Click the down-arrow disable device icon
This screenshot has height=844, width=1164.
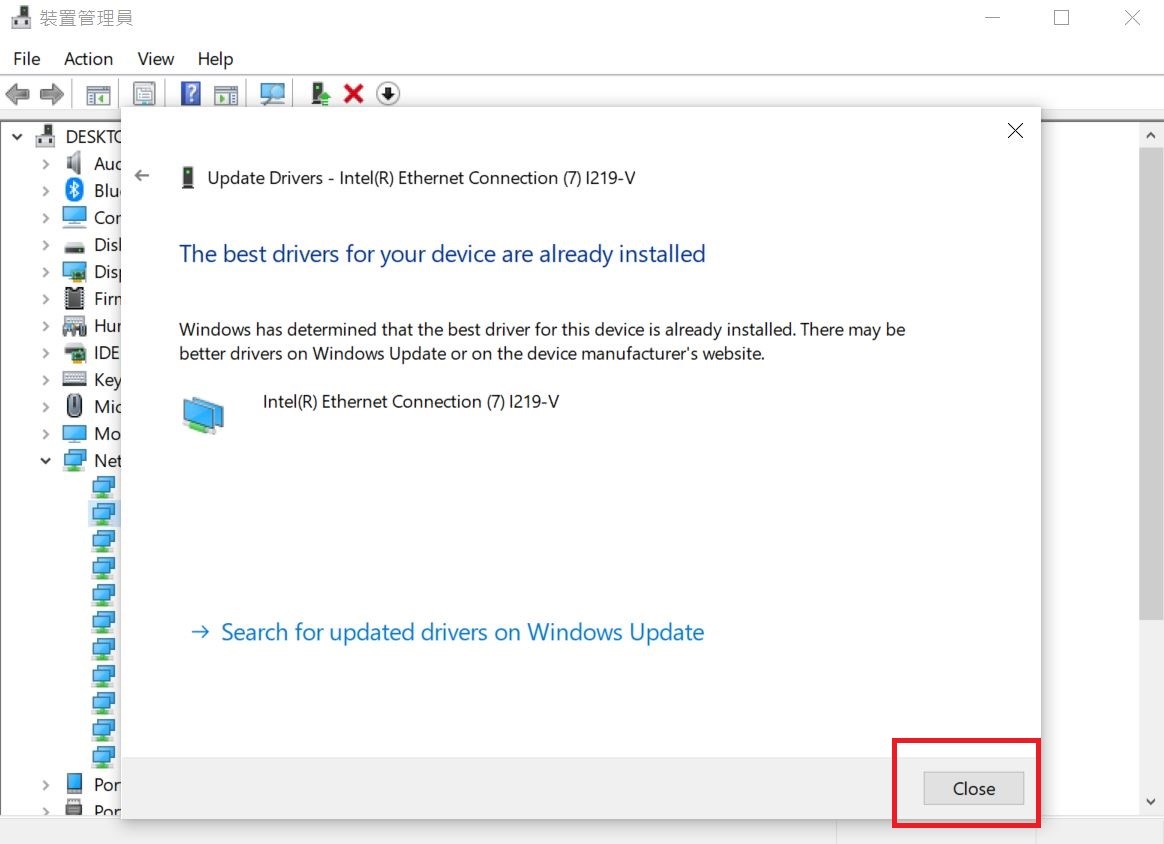point(388,93)
